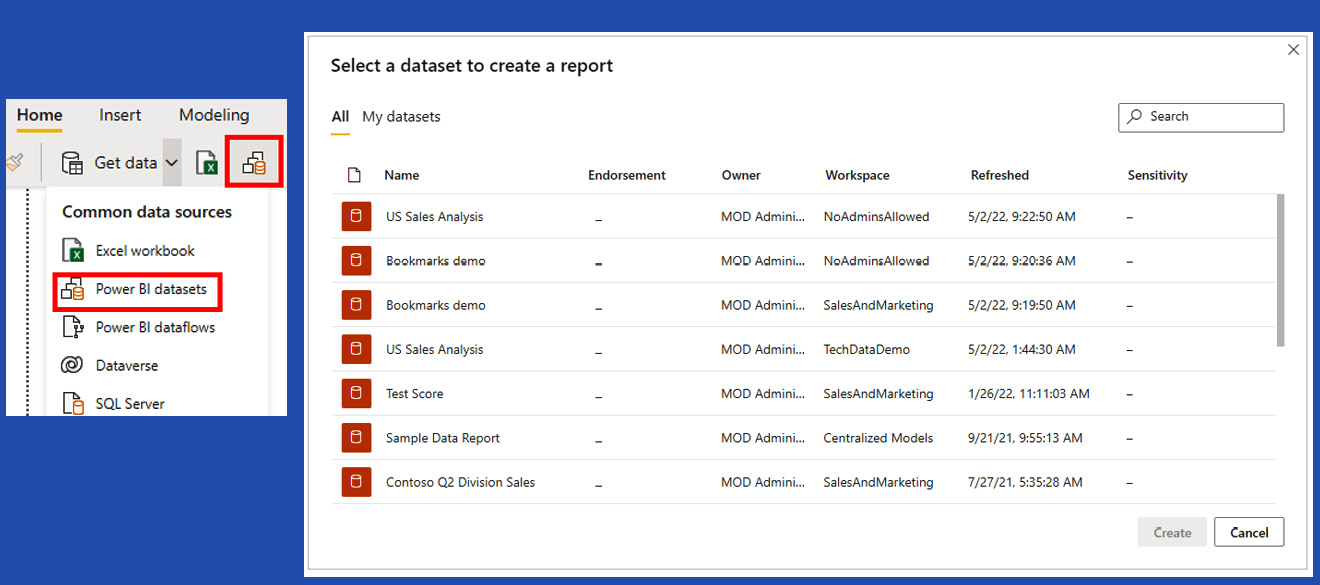Switch to My datasets tab
The height and width of the screenshot is (585, 1320).
(401, 117)
